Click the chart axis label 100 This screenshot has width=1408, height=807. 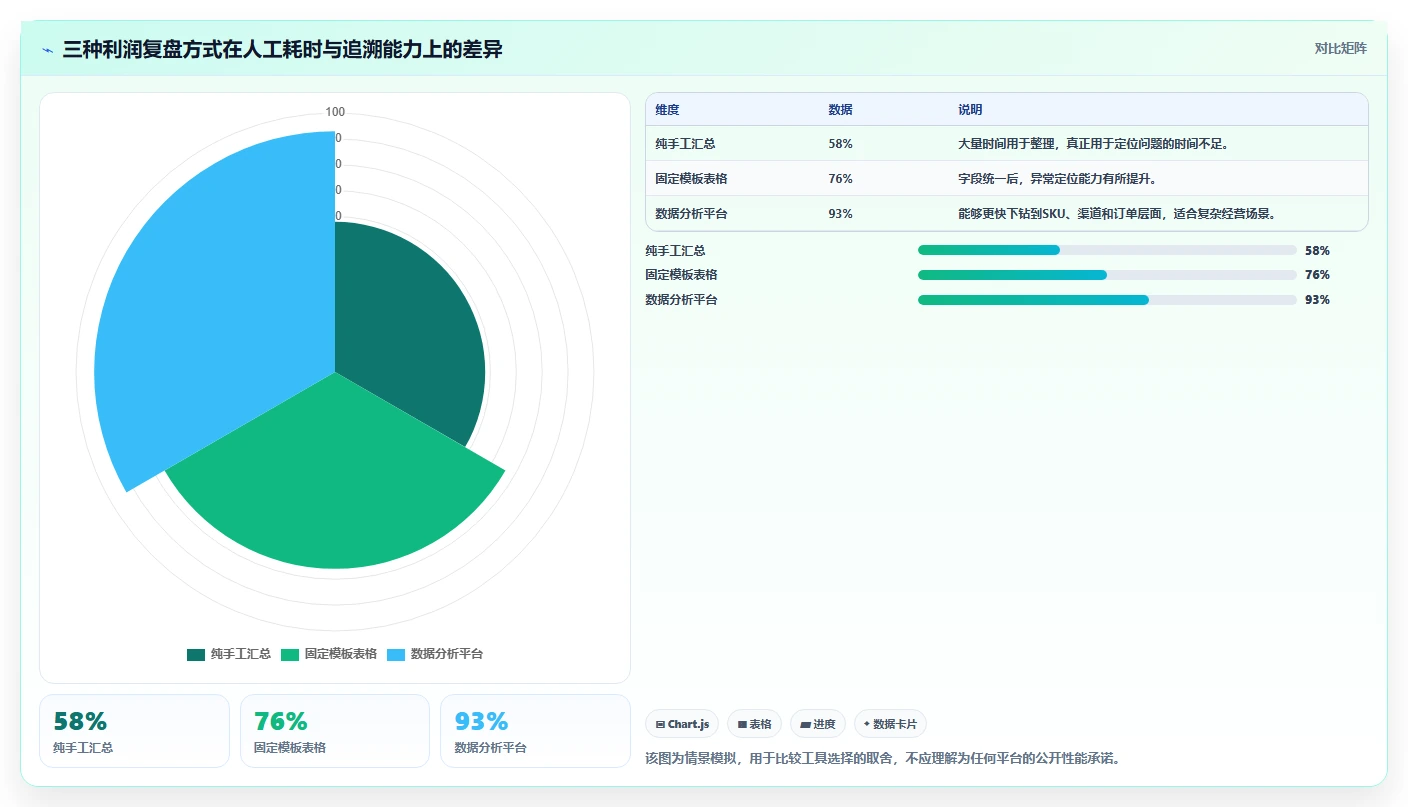coord(335,112)
